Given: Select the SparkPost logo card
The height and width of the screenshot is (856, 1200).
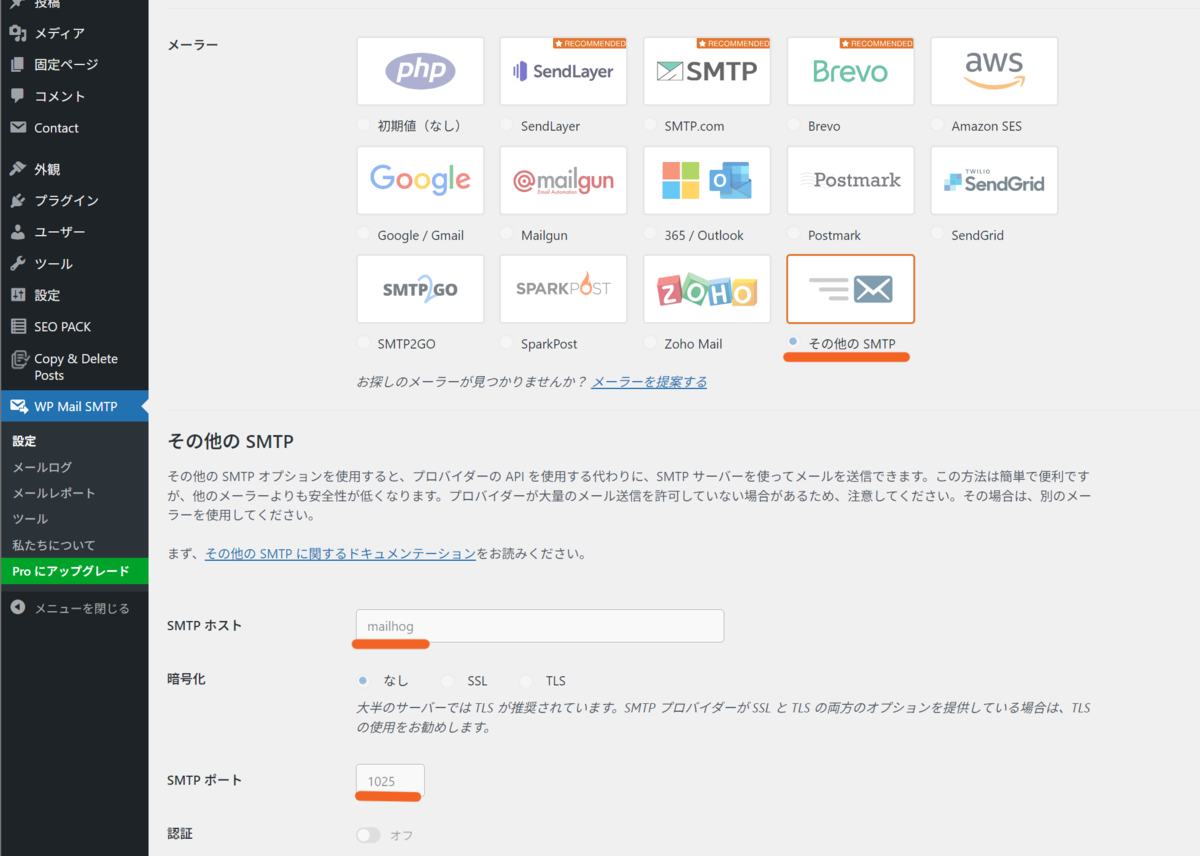Looking at the screenshot, I should click(563, 289).
